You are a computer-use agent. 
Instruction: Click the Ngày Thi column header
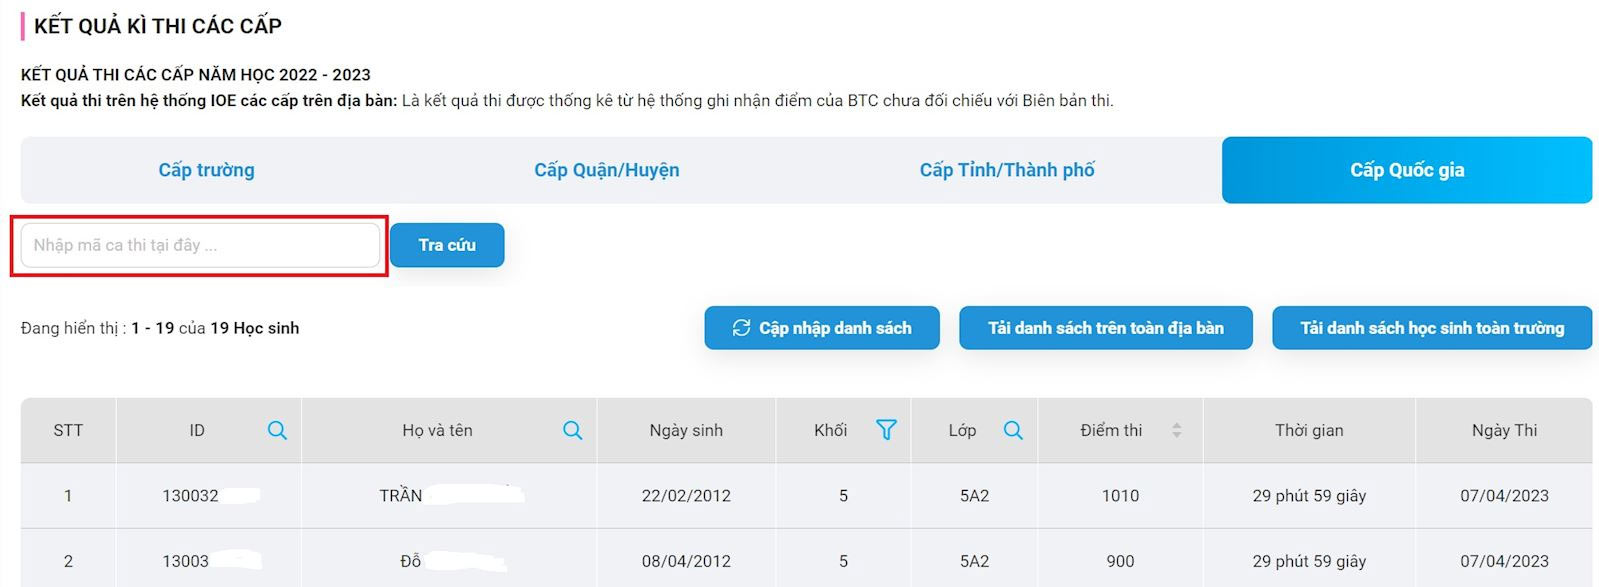point(1504,430)
